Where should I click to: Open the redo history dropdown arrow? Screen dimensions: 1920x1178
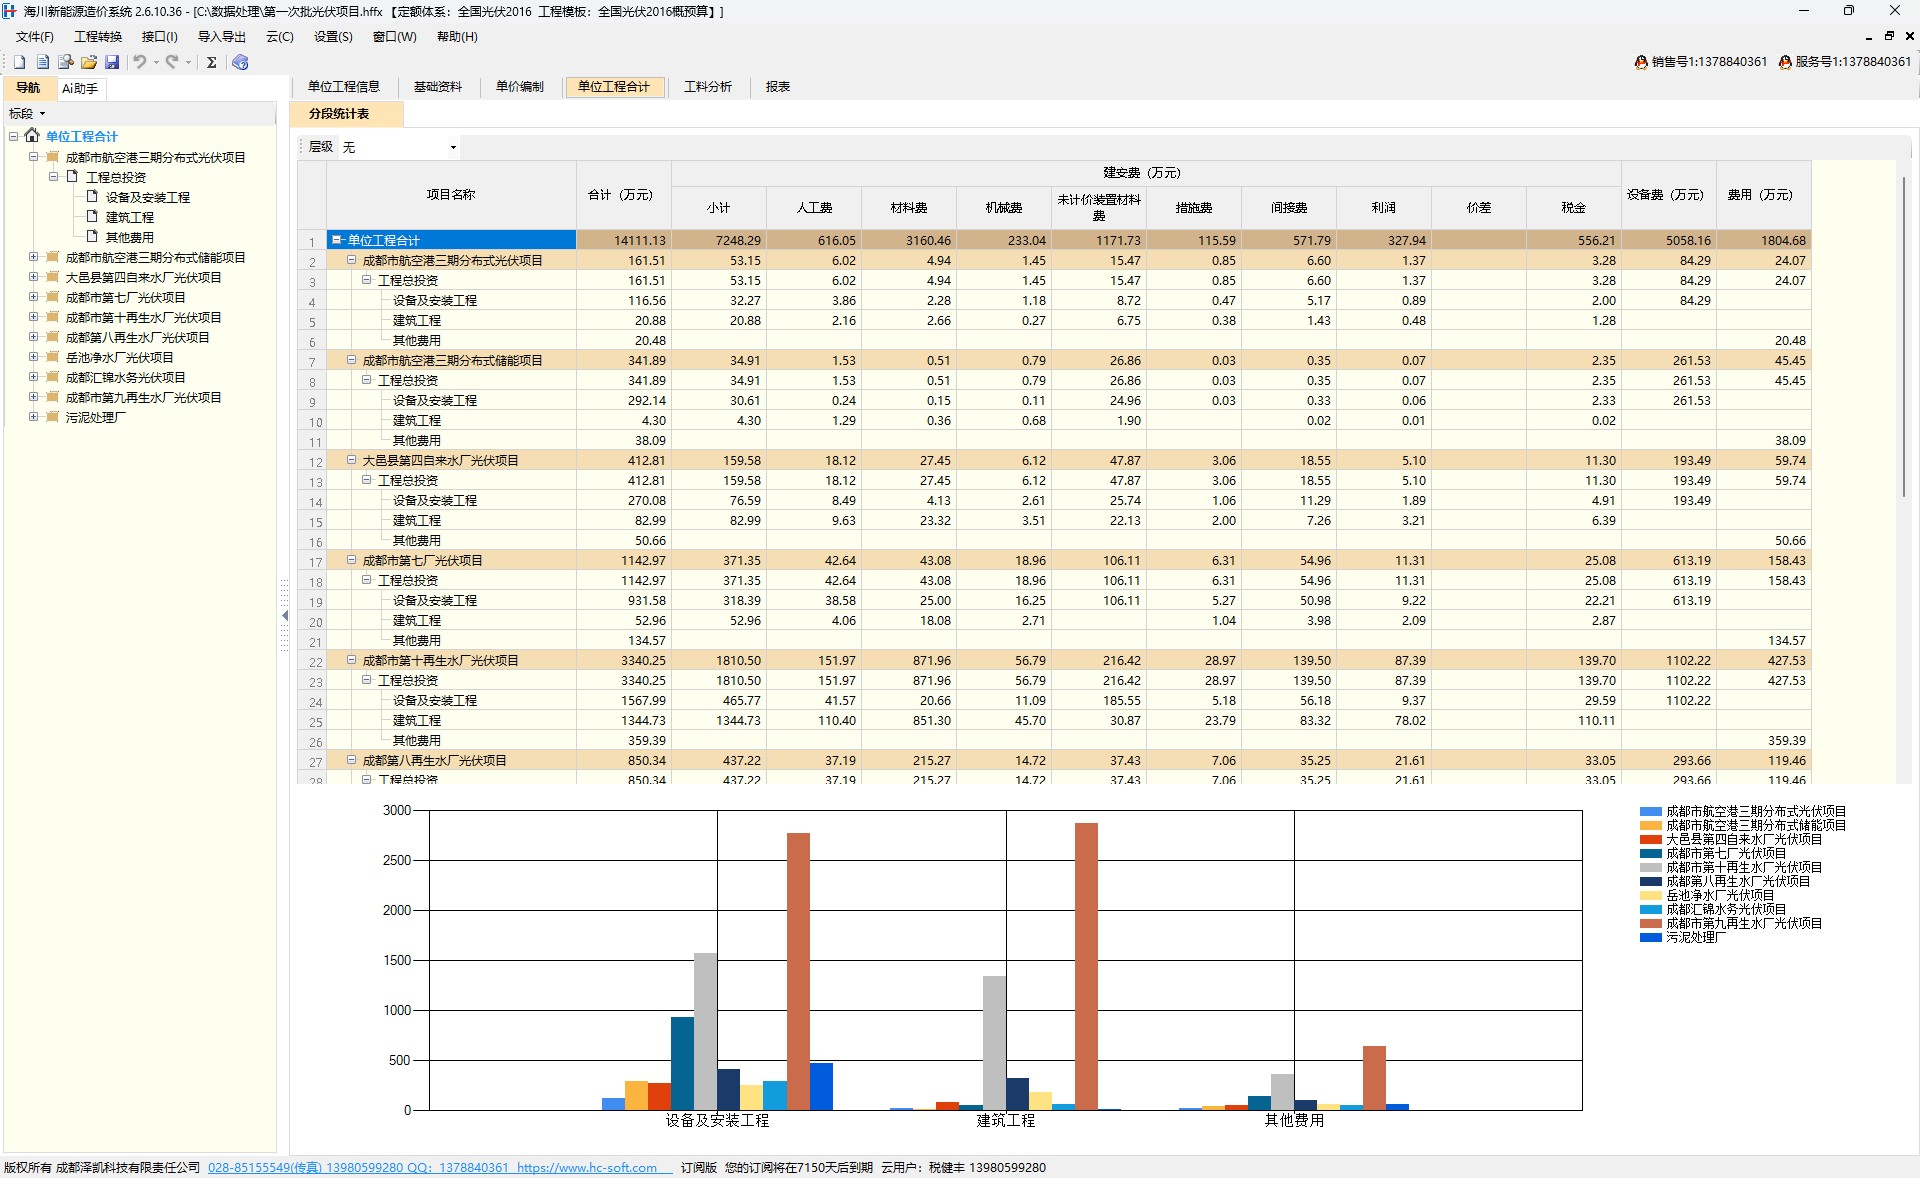tap(188, 62)
